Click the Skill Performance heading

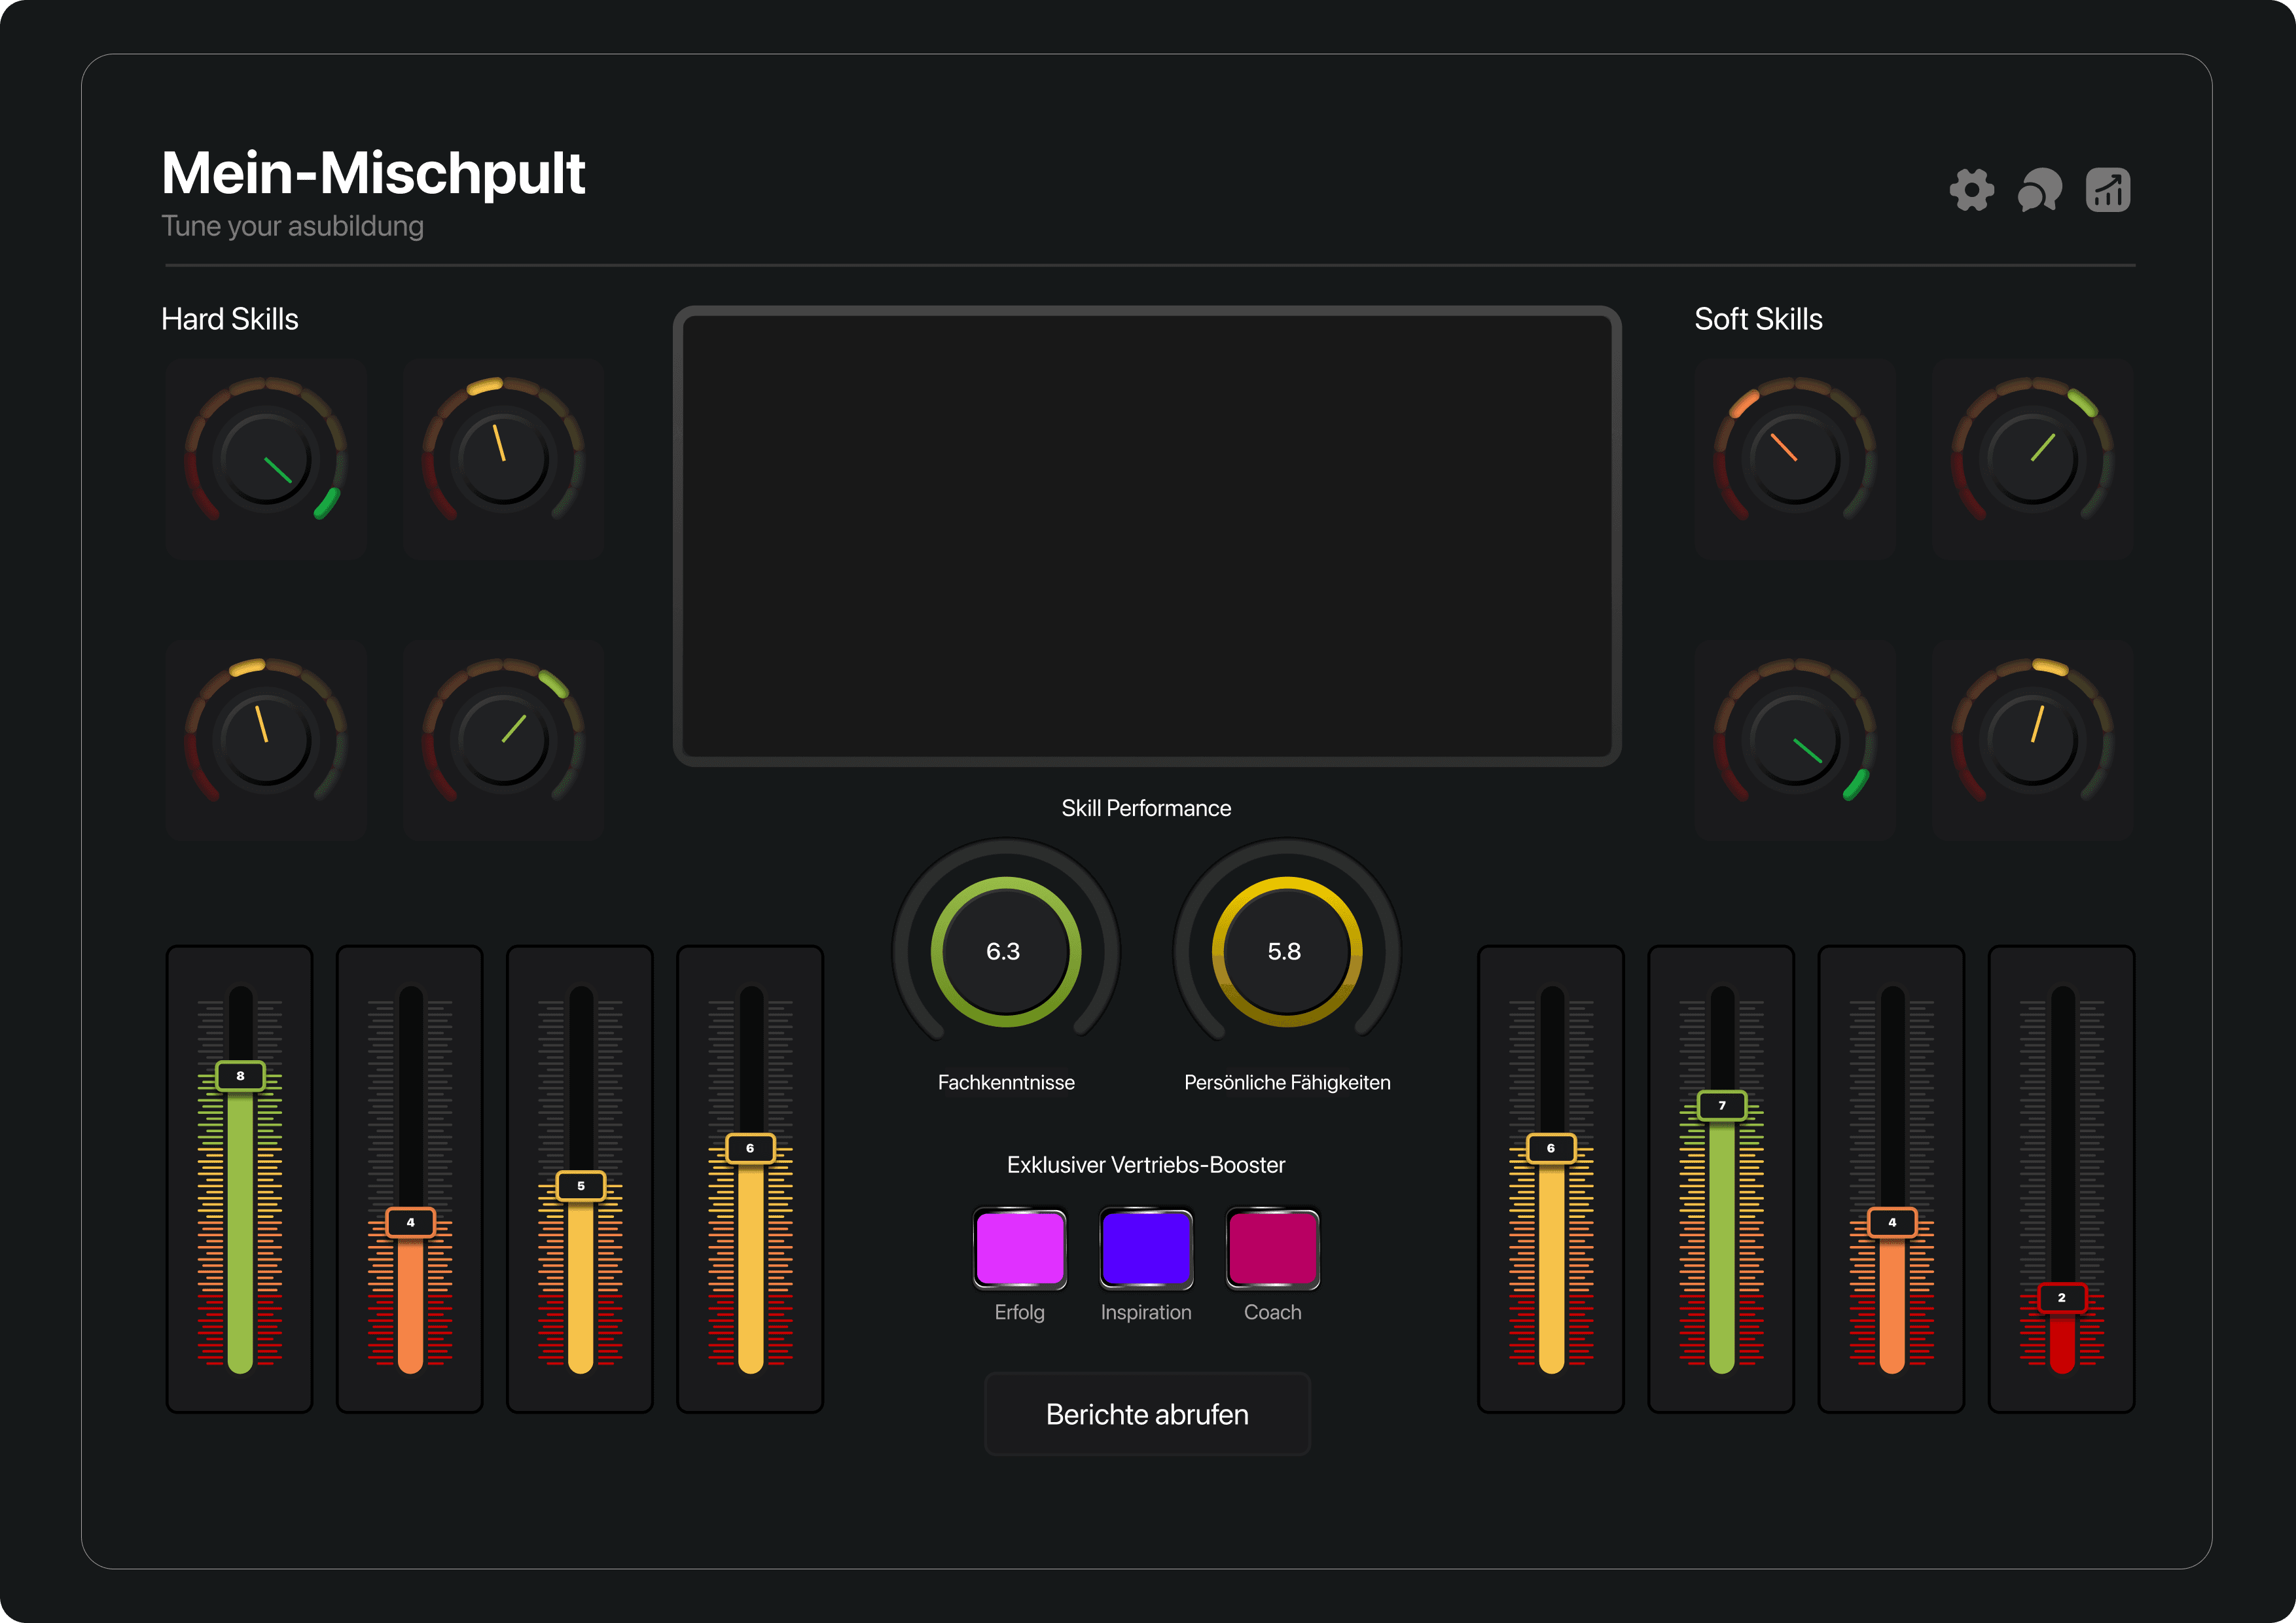pos(1146,808)
